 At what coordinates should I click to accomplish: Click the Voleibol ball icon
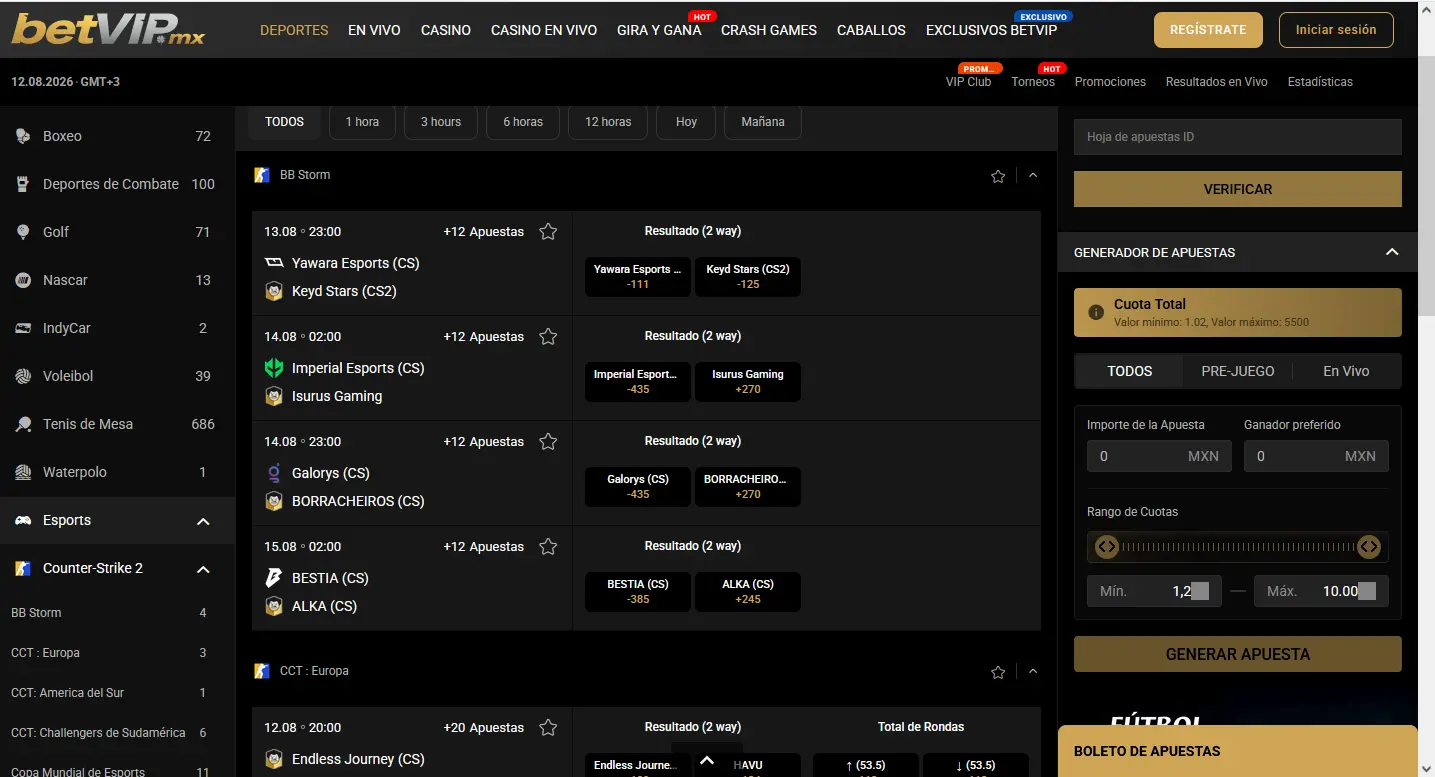23,376
